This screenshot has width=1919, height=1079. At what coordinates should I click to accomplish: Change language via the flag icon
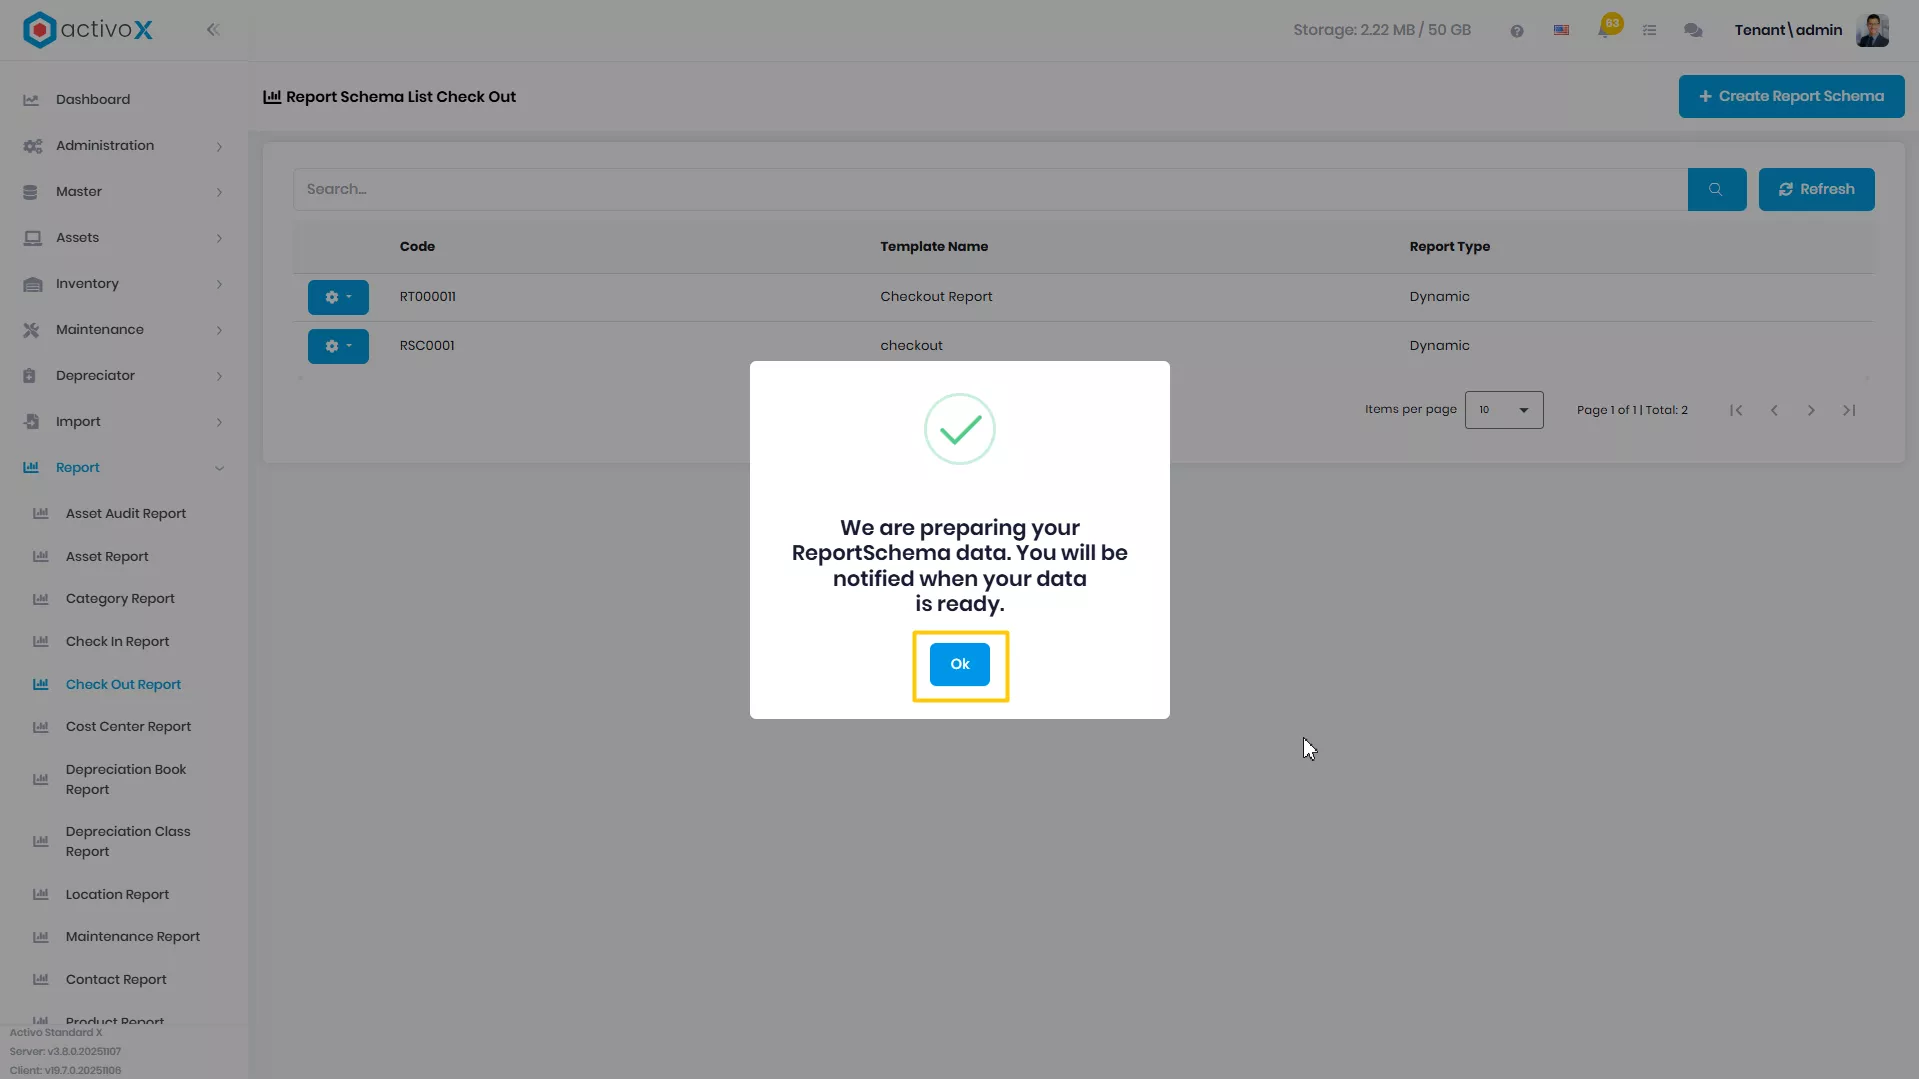pyautogui.click(x=1561, y=31)
